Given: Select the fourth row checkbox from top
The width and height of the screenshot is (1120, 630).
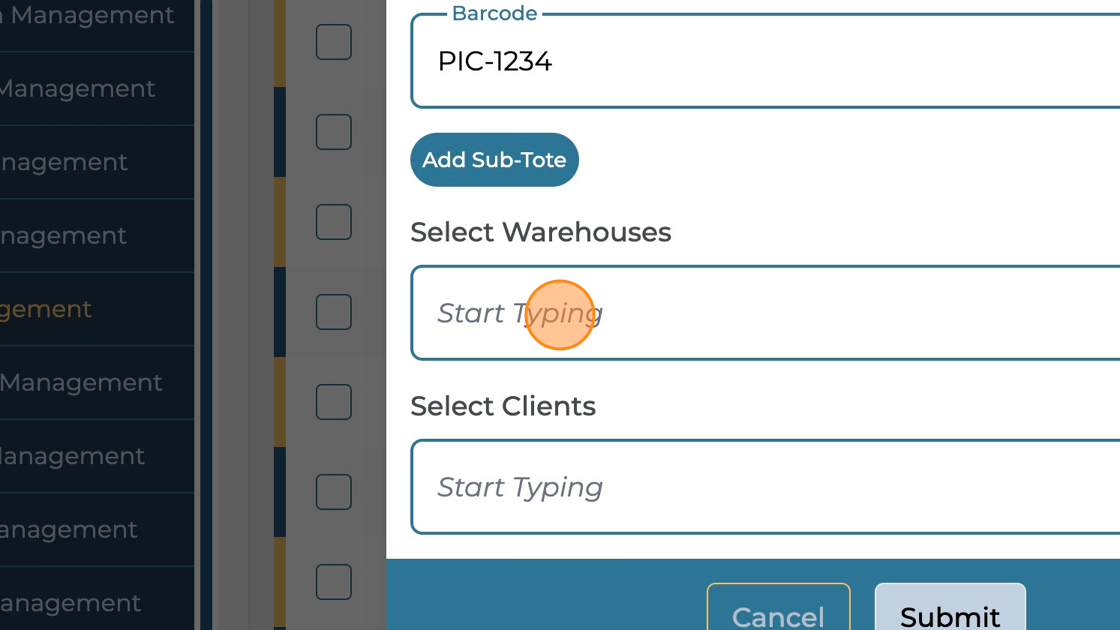Looking at the screenshot, I should pyautogui.click(x=334, y=312).
